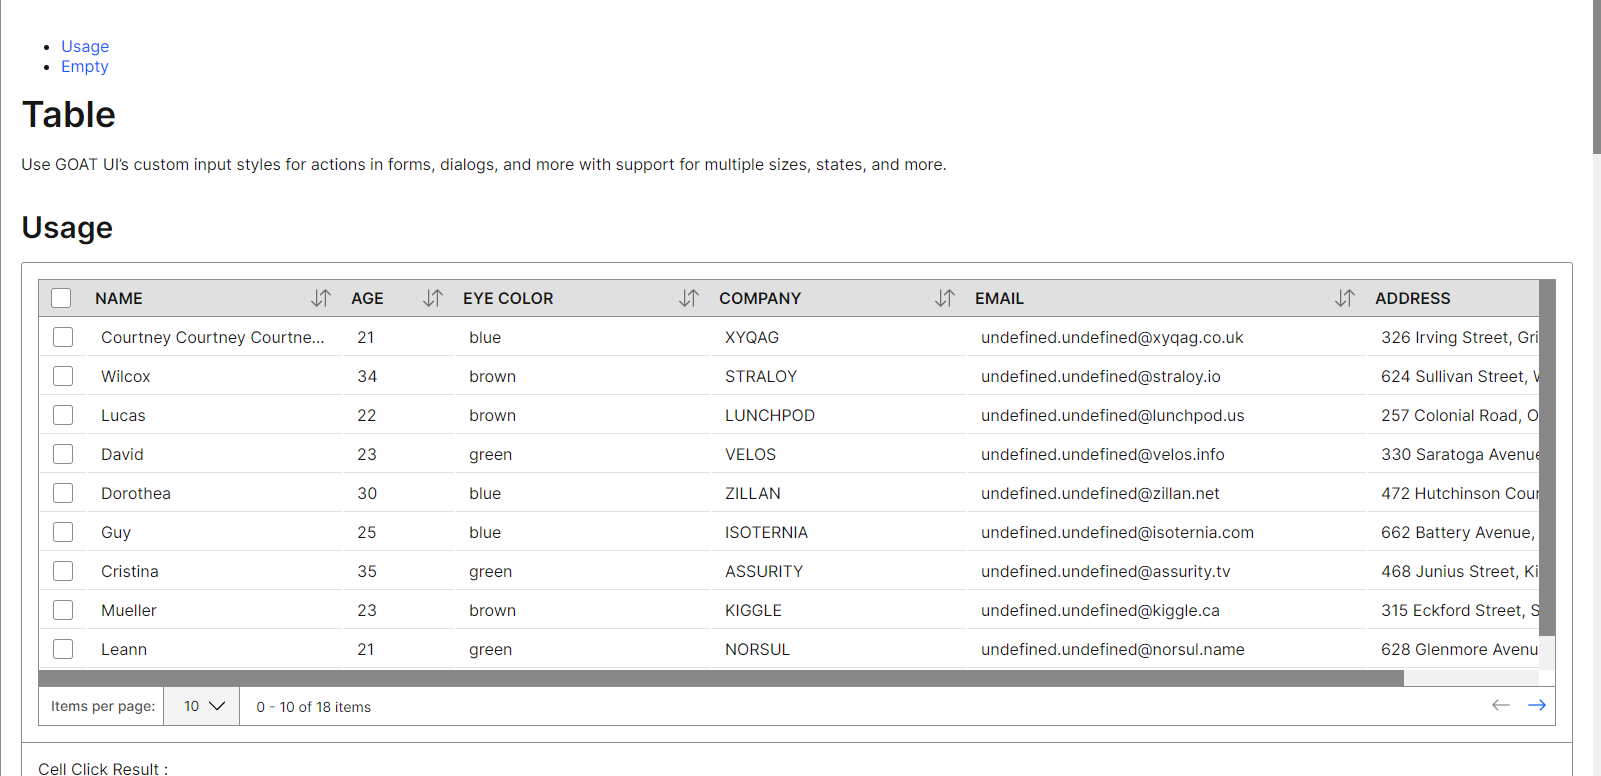Sort table by Eye Color column
Screen dimensions: 1601x776
tap(688, 298)
